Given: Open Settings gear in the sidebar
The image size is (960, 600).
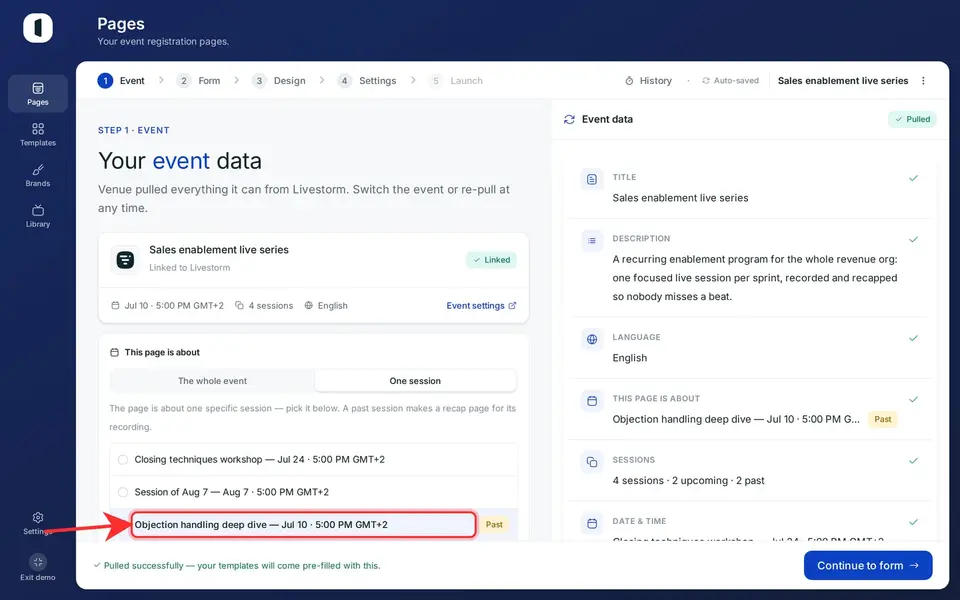Looking at the screenshot, I should click(38, 518).
